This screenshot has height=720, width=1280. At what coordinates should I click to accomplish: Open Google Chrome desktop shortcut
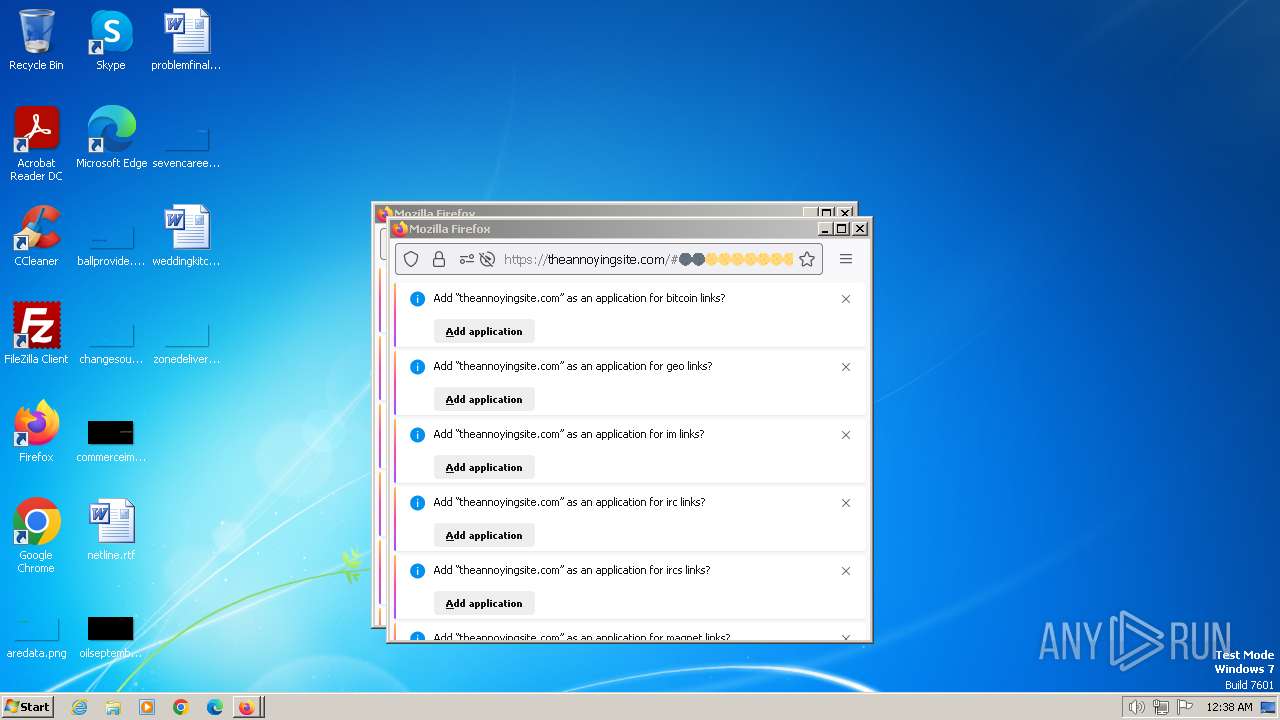36,536
